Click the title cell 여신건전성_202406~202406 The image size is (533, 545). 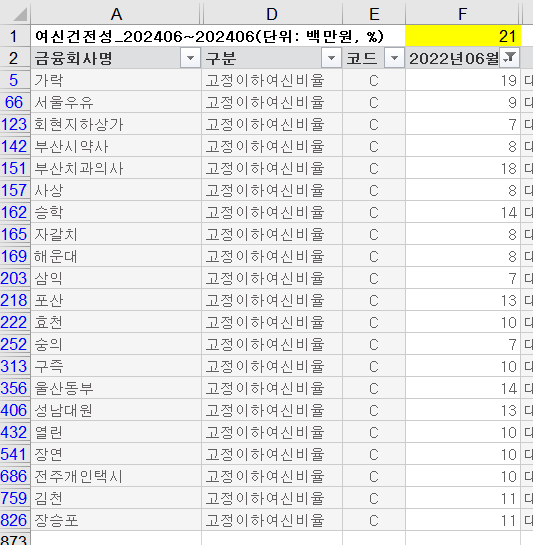[x=209, y=36]
